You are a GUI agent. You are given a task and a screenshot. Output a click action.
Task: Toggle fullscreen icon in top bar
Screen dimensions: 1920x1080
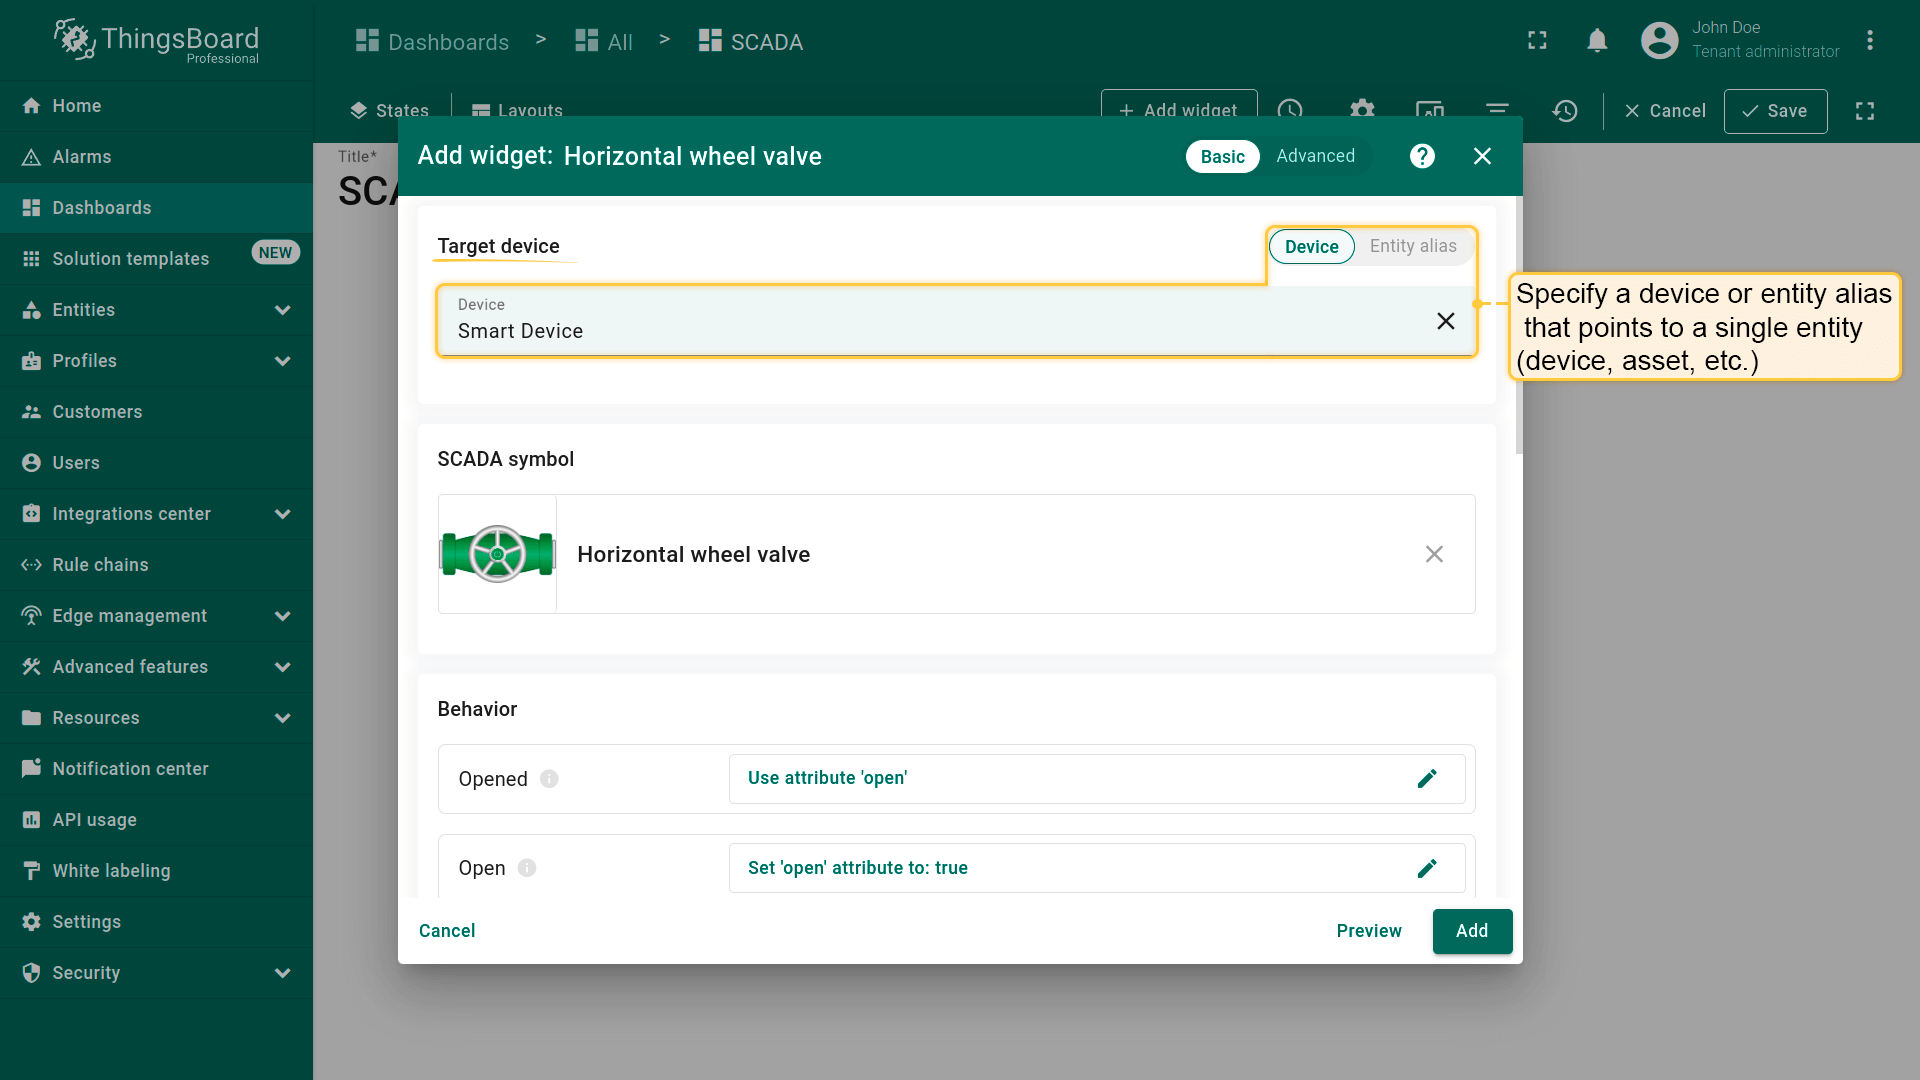coord(1537,41)
